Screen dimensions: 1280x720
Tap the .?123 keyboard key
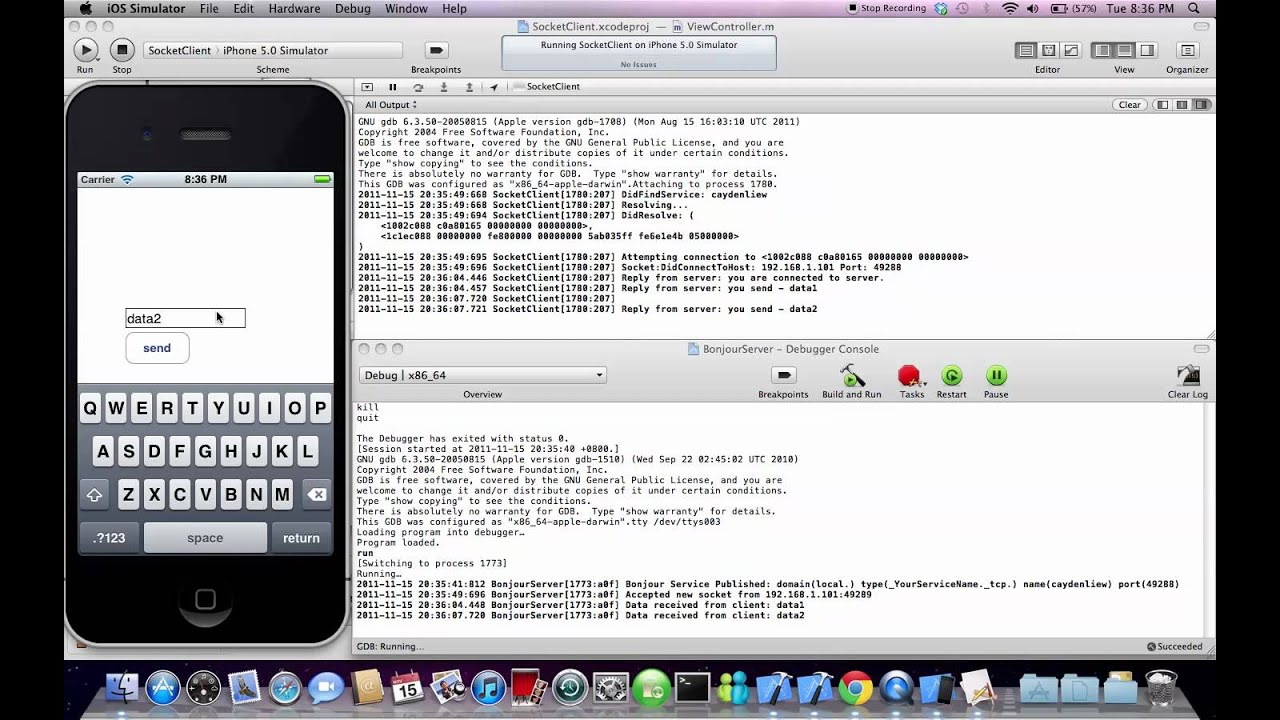(109, 538)
